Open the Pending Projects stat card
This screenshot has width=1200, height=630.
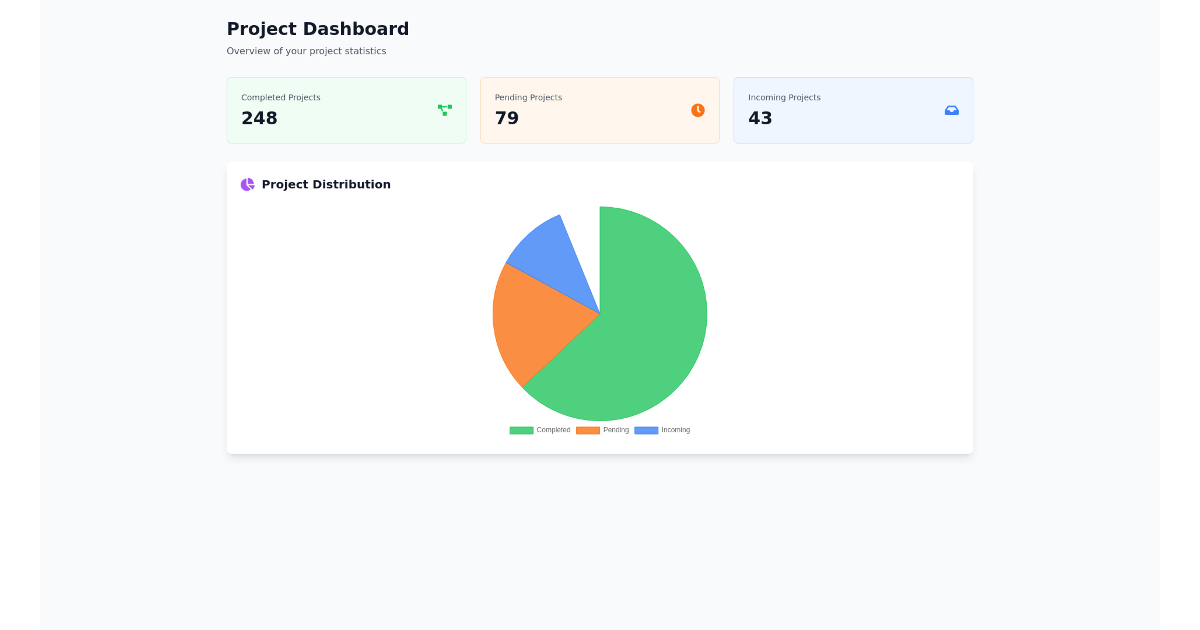click(x=599, y=110)
